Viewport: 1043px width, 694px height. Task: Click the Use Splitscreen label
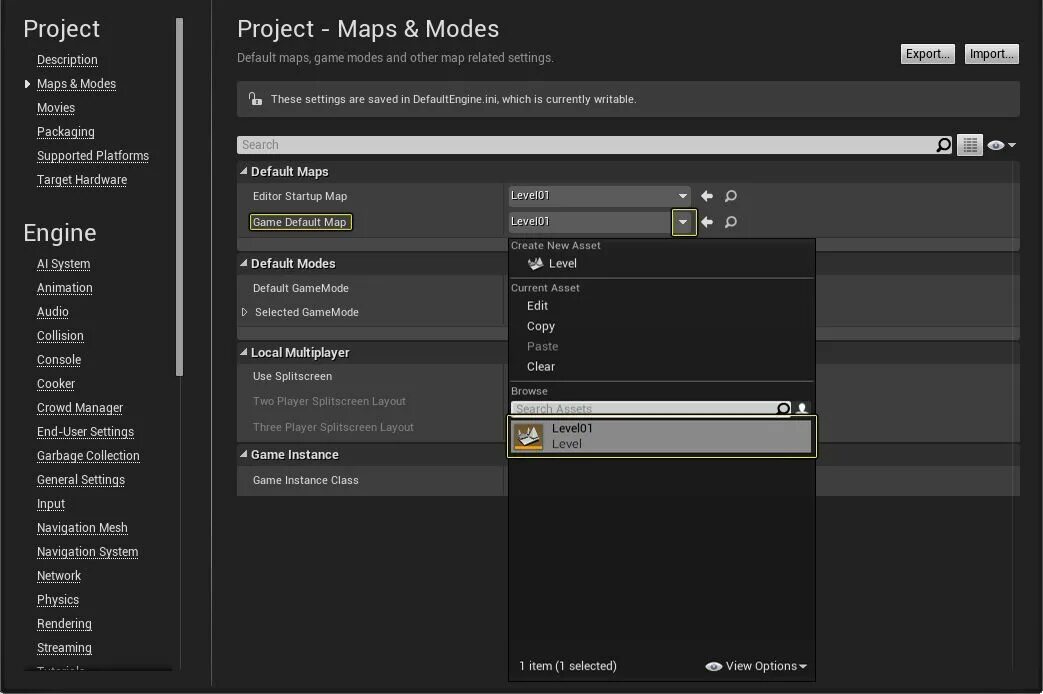click(293, 376)
